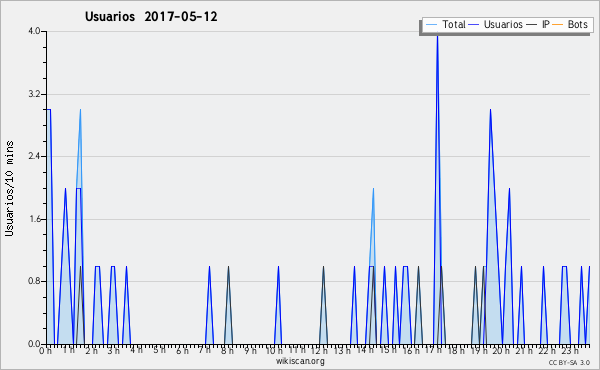The width and height of the screenshot is (600, 370).
Task: Click the '10 h' x-axis label
Action: coord(274,351)
